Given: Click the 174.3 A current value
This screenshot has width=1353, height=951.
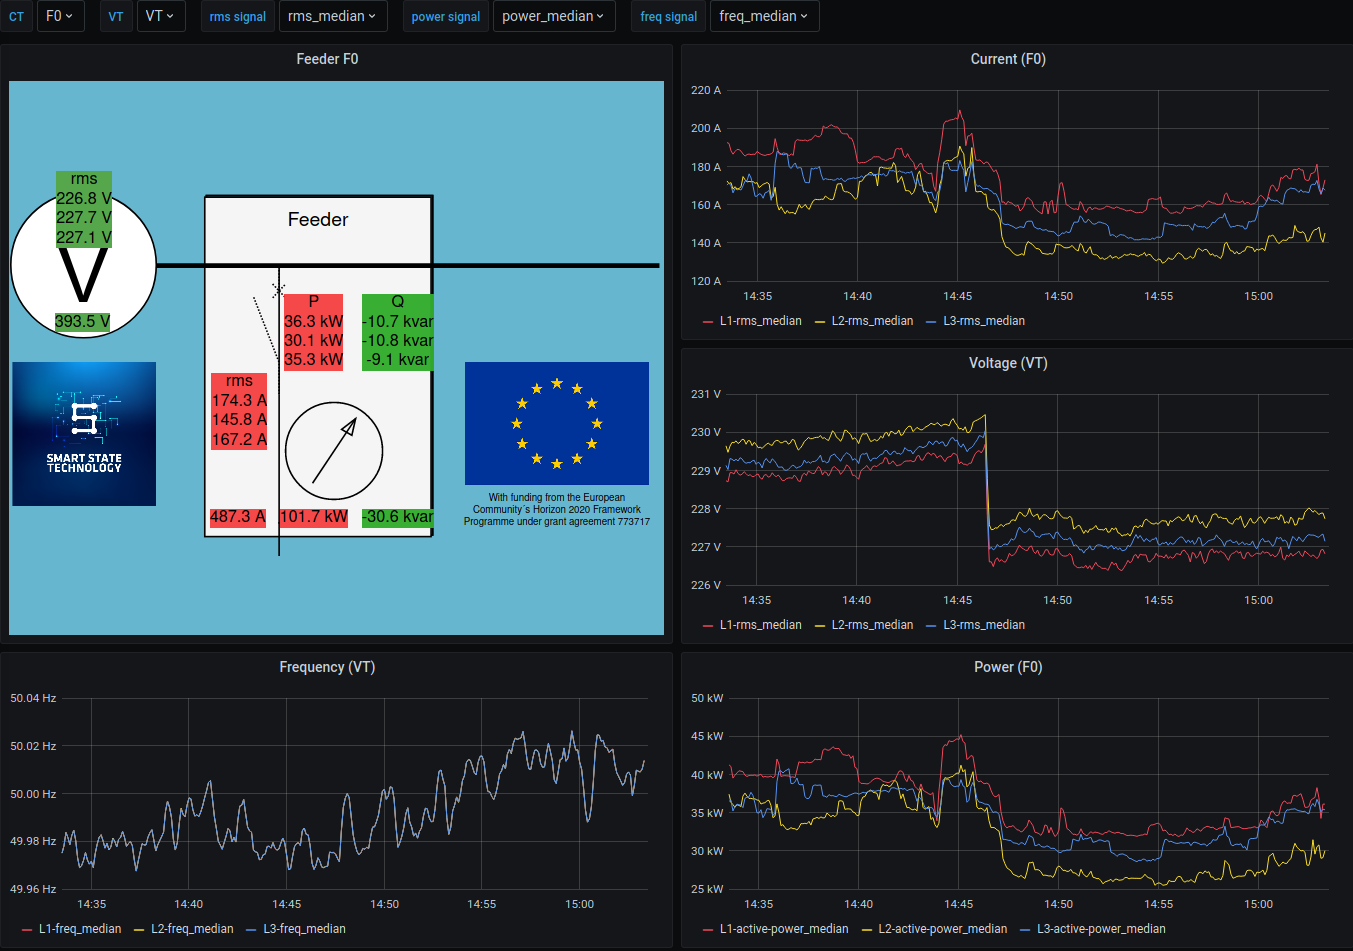Looking at the screenshot, I should [239, 400].
